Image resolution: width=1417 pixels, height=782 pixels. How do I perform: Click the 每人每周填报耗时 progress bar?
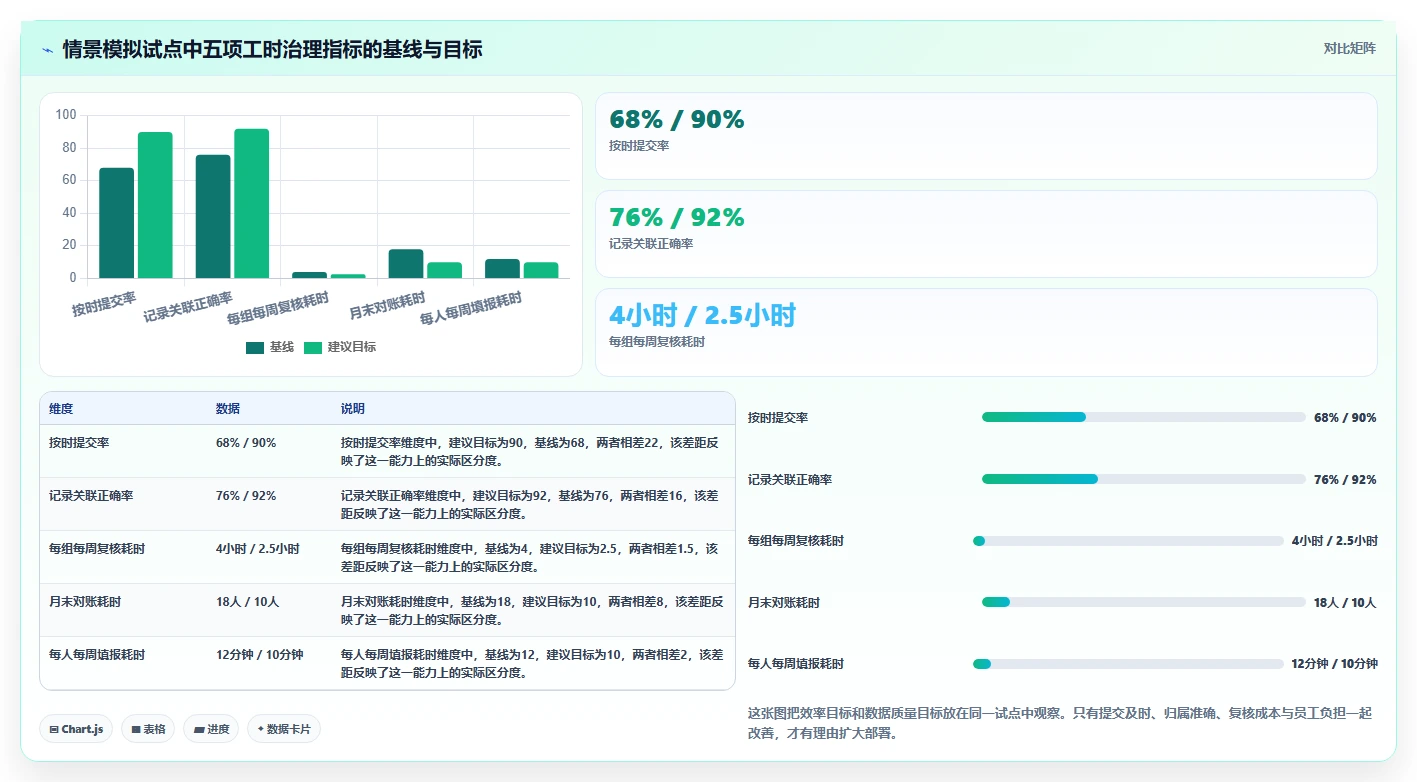[x=1128, y=664]
